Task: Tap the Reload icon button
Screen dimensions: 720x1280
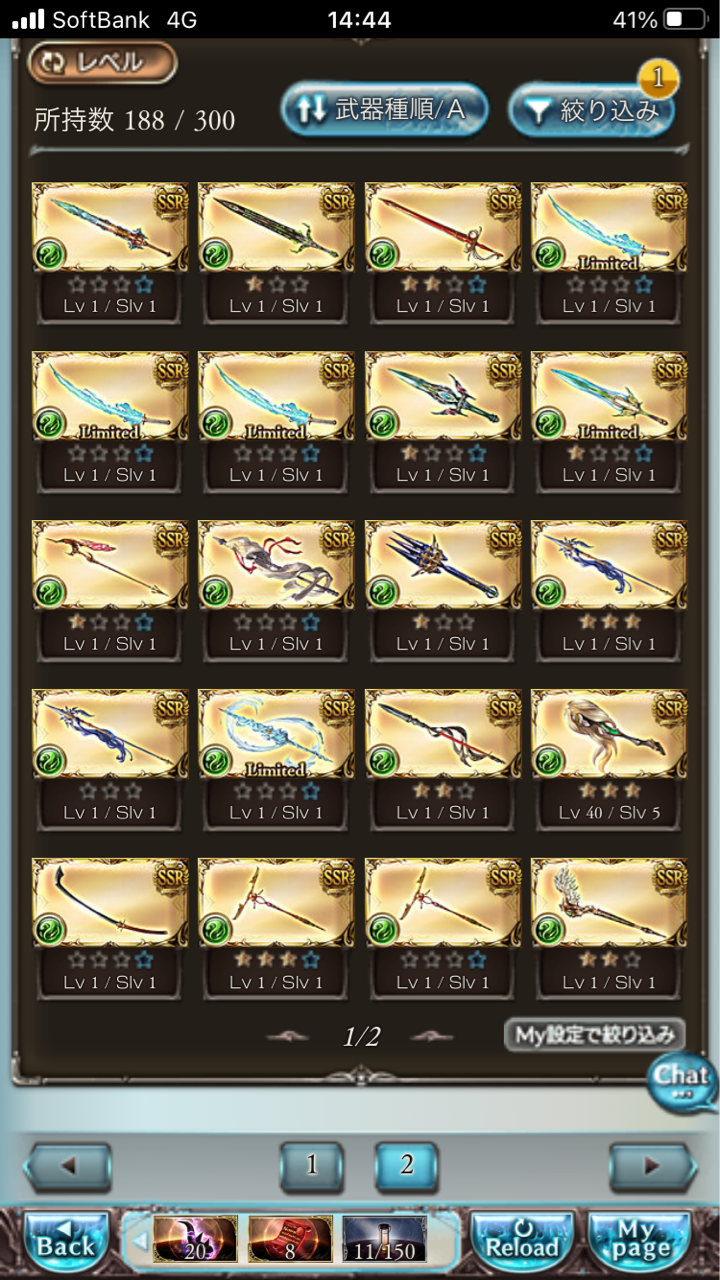Action: [x=522, y=1241]
